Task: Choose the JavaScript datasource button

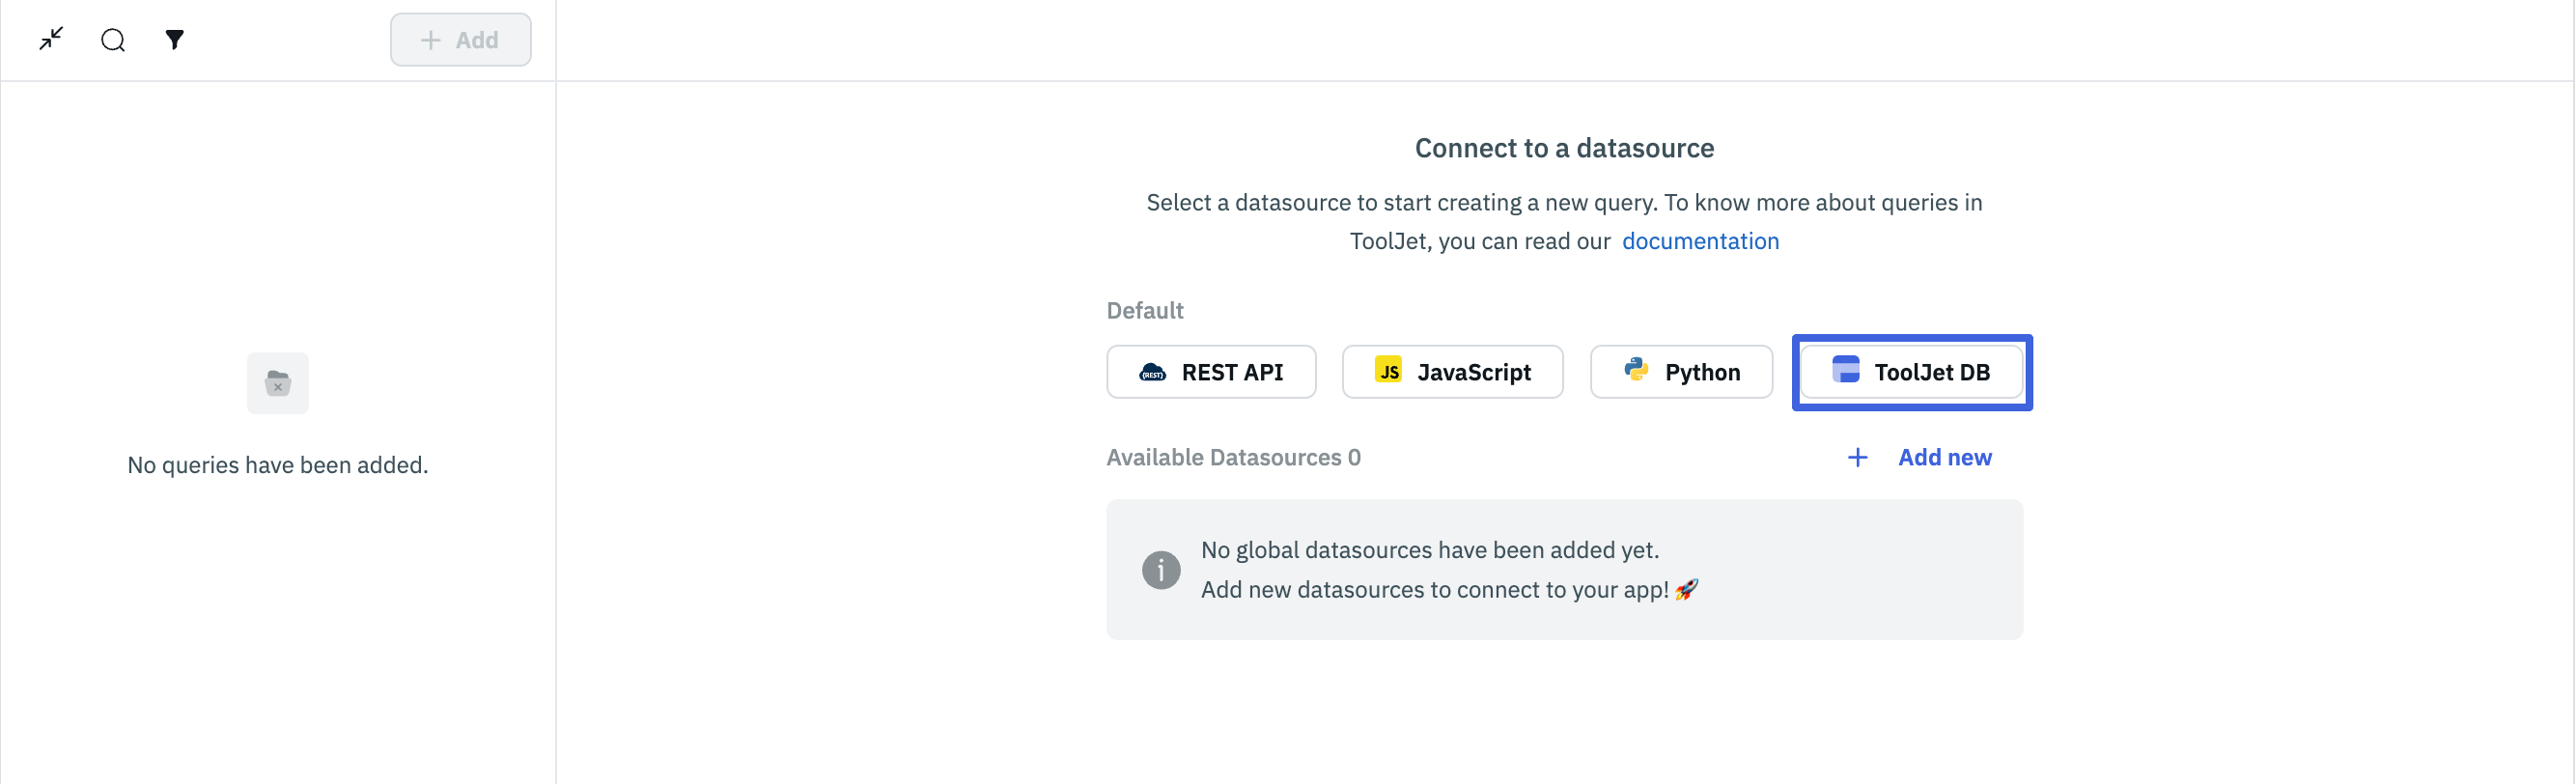Action: pyautogui.click(x=1452, y=372)
